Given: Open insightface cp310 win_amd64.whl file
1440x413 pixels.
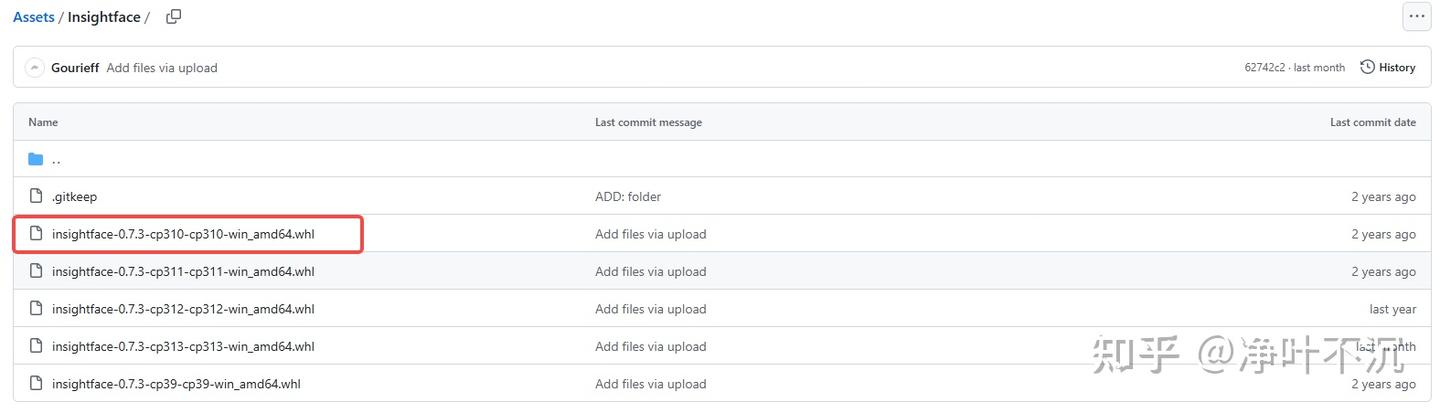Looking at the screenshot, I should coord(183,234).
